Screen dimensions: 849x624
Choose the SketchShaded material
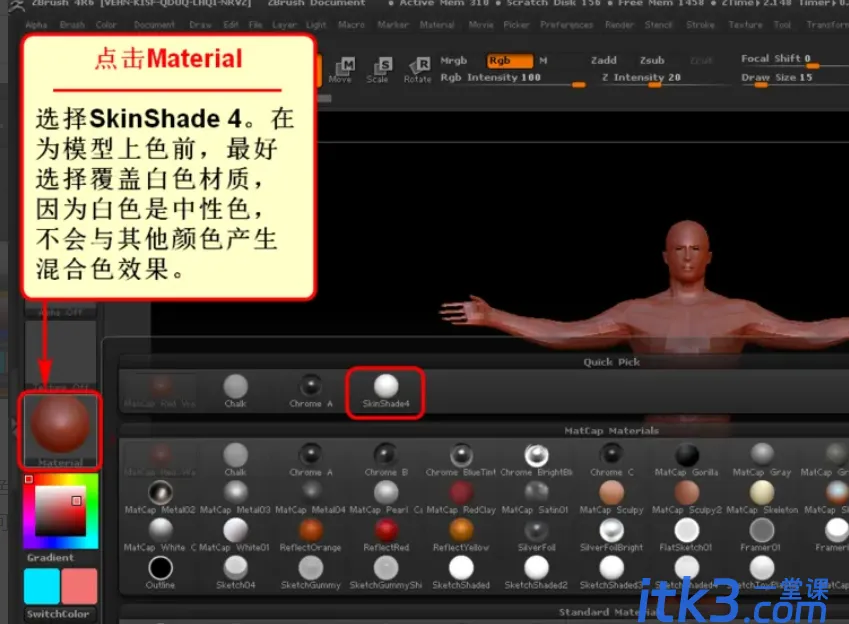pyautogui.click(x=461, y=573)
